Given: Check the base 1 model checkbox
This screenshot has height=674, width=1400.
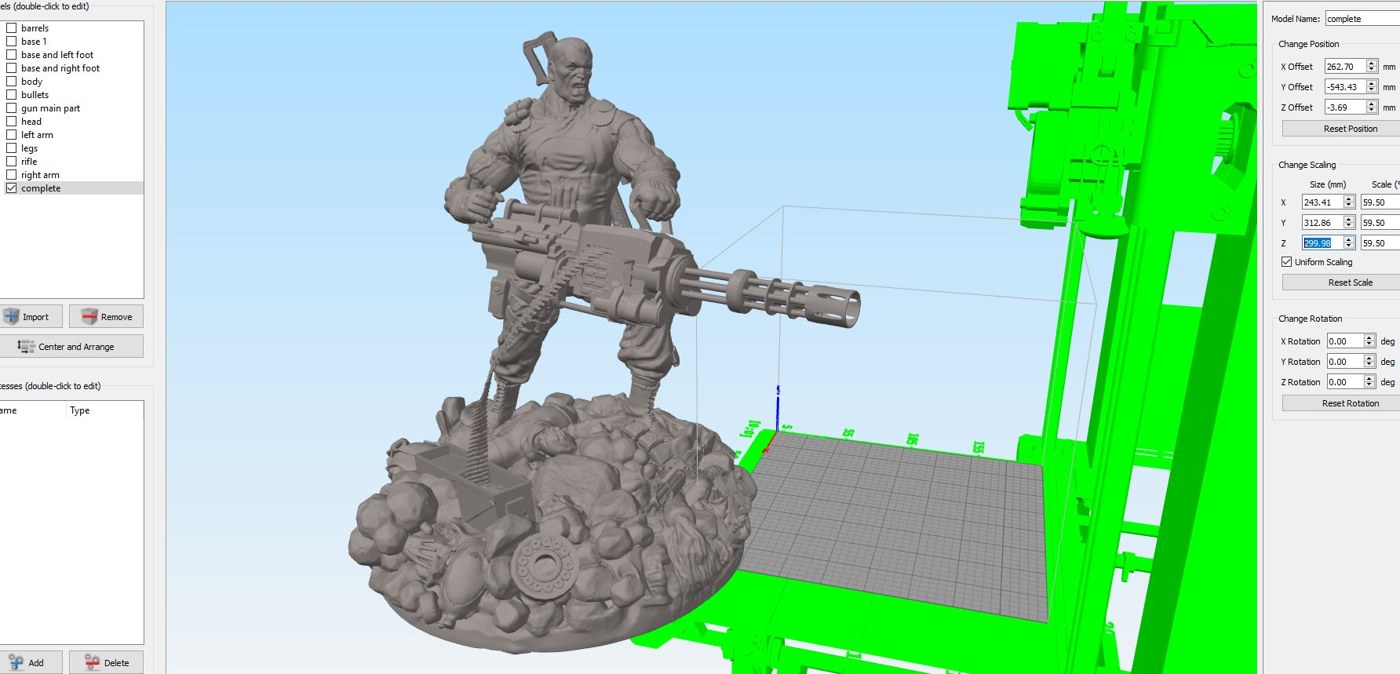Looking at the screenshot, I should (11, 41).
